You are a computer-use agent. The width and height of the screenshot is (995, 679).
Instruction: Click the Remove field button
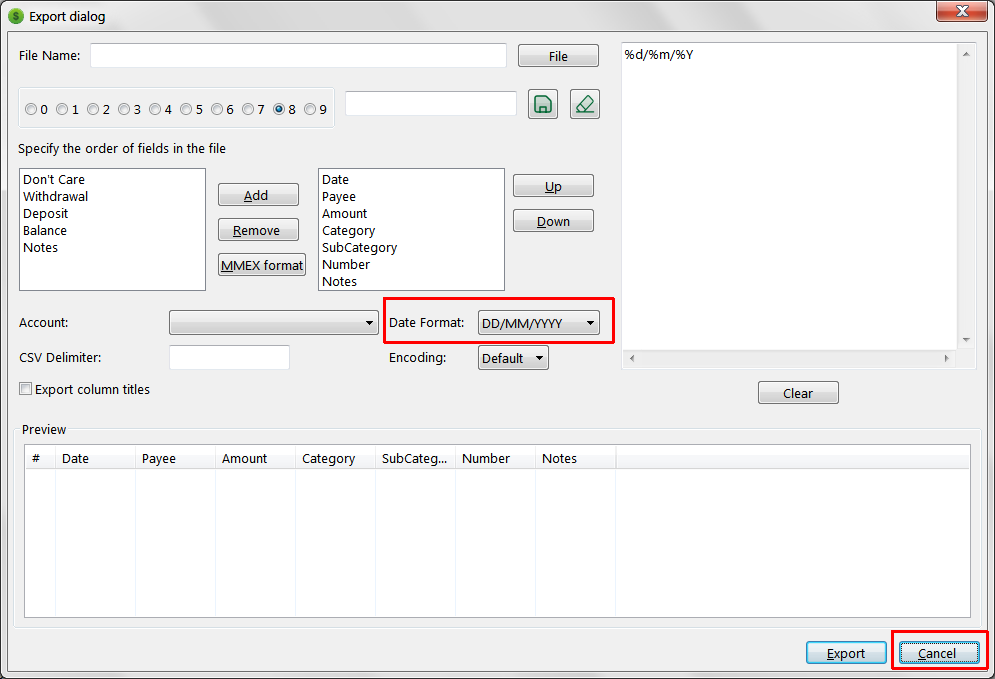tap(258, 230)
